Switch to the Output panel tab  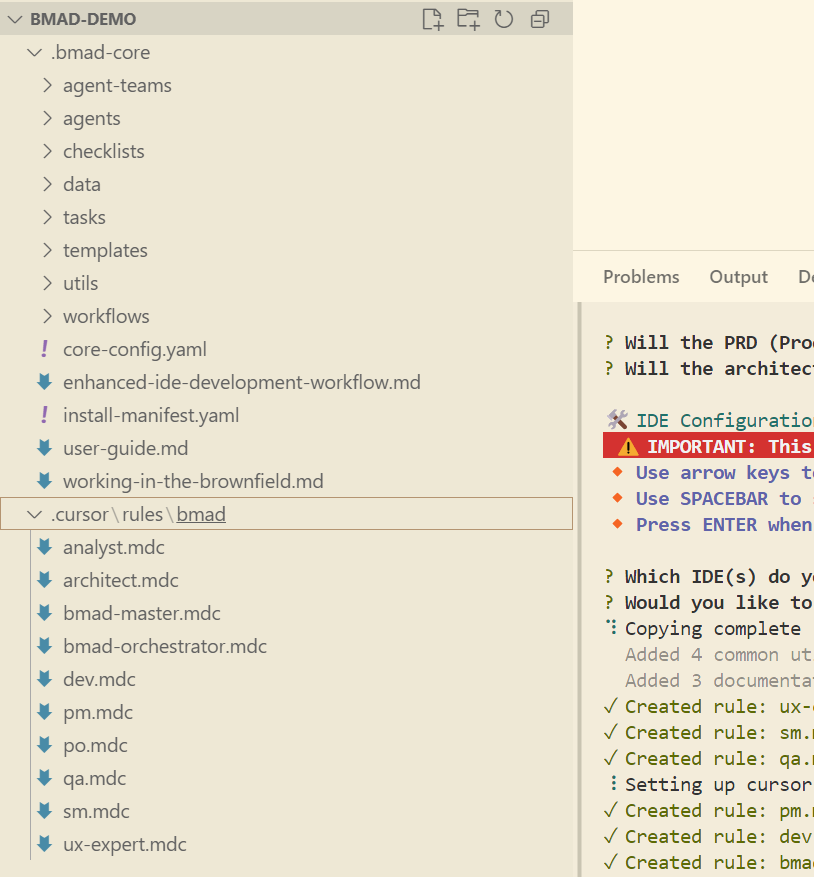pyautogui.click(x=738, y=277)
